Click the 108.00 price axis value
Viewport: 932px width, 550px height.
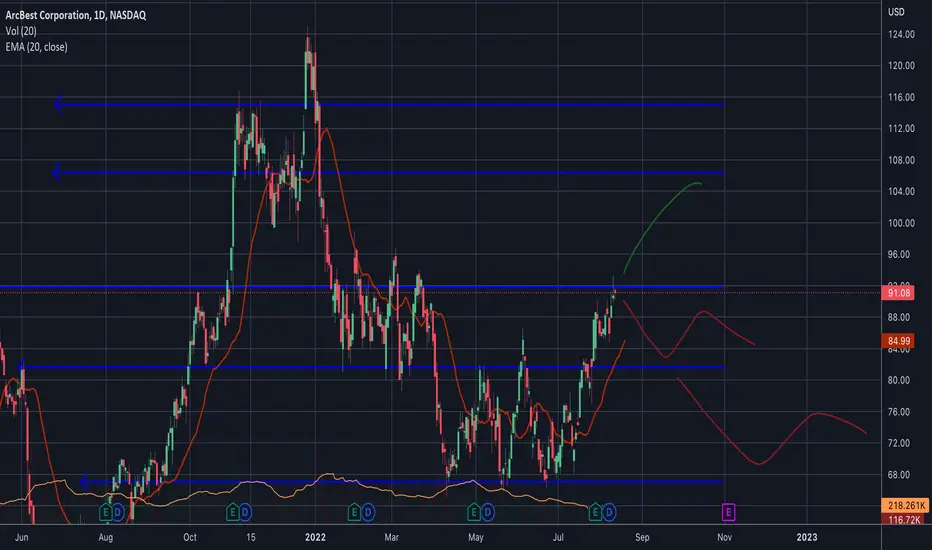901,160
